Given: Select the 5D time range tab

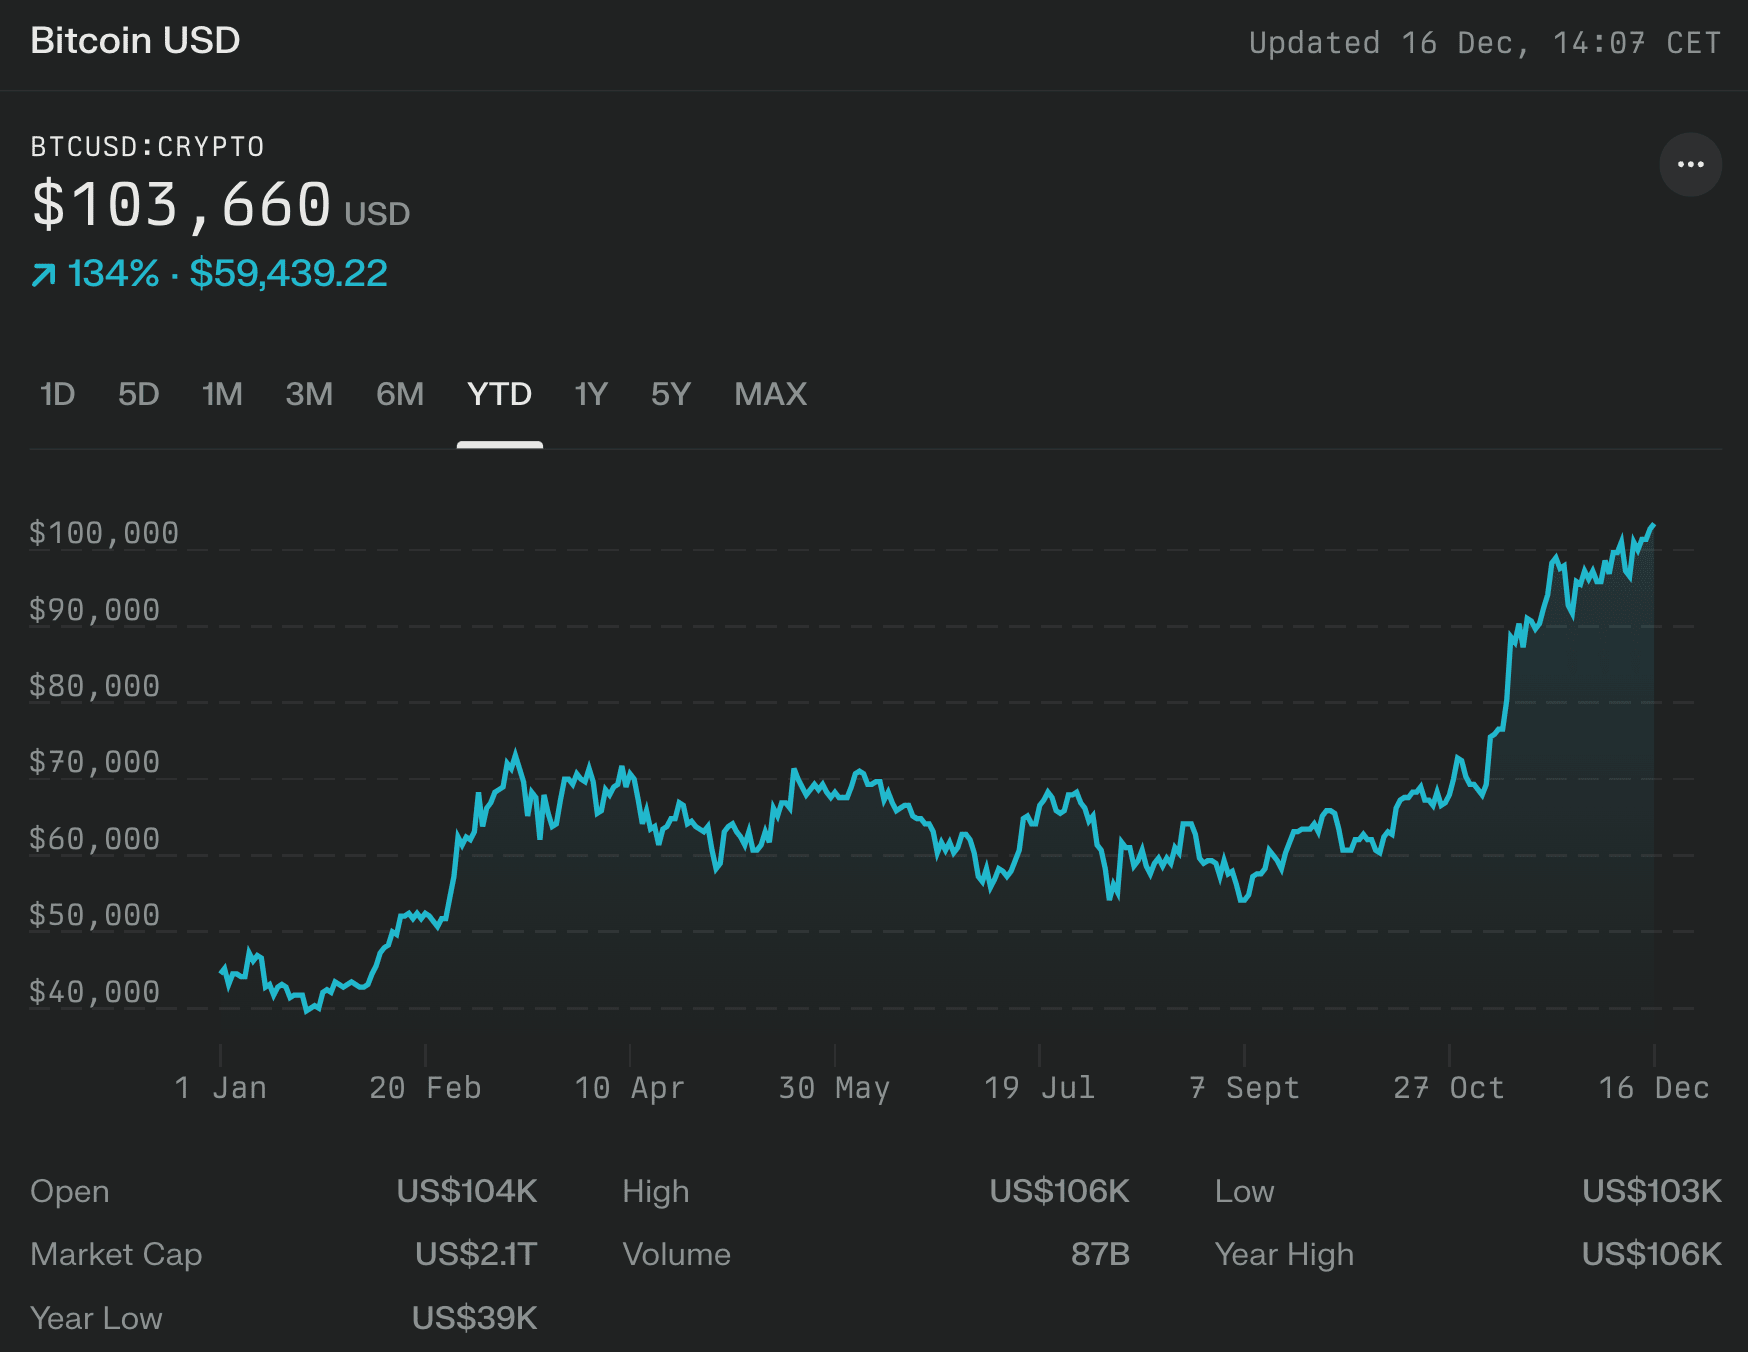Looking at the screenshot, I should (x=139, y=394).
